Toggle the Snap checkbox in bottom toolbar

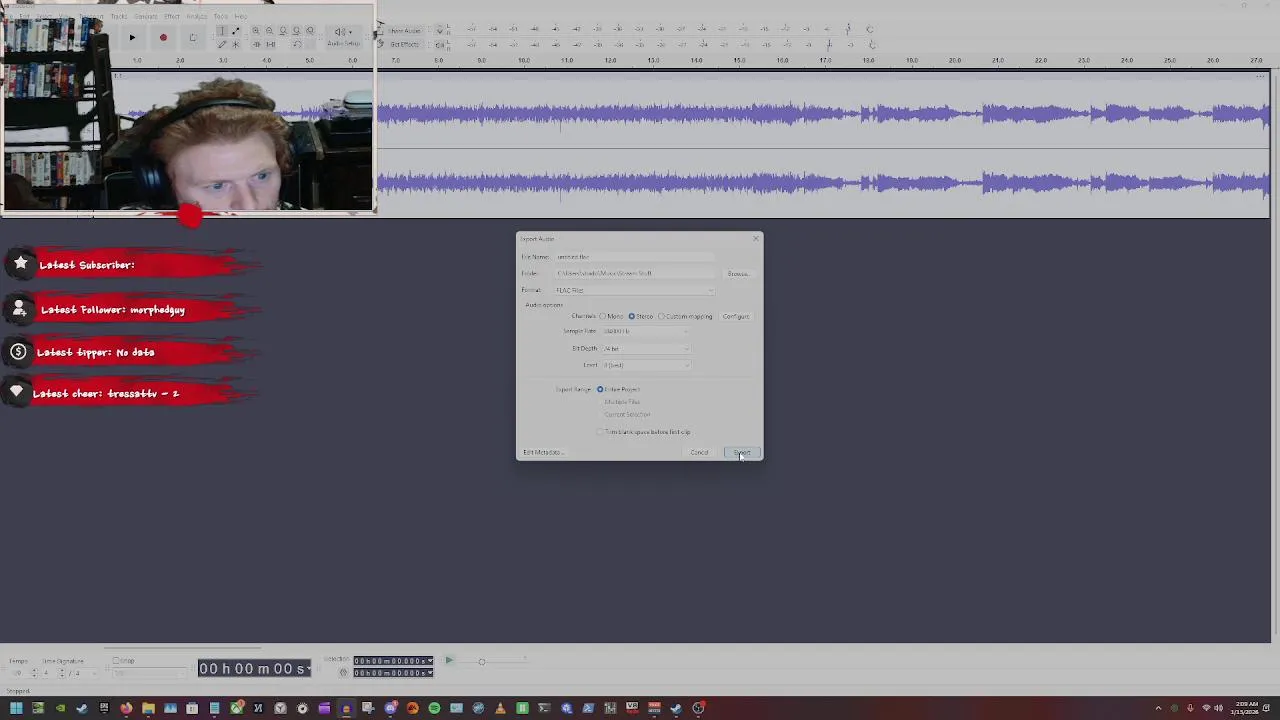coord(116,660)
